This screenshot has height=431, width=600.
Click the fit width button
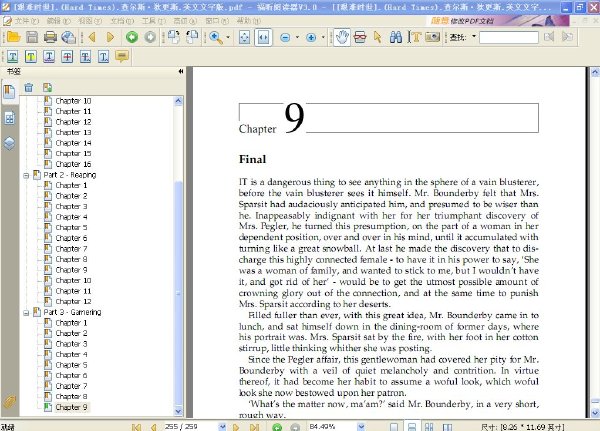(263, 37)
